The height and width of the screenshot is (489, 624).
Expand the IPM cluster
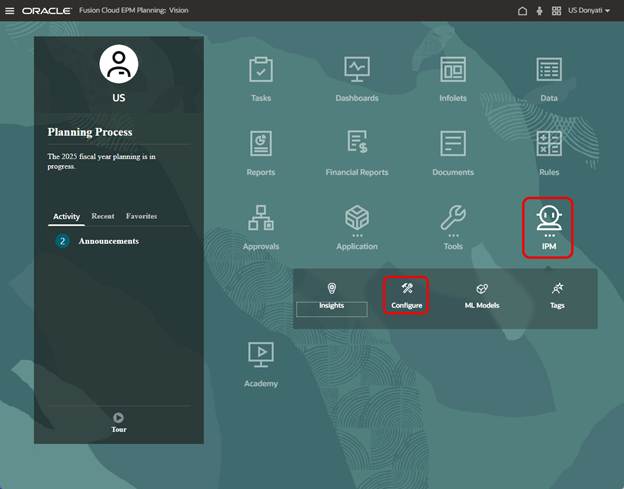(549, 221)
